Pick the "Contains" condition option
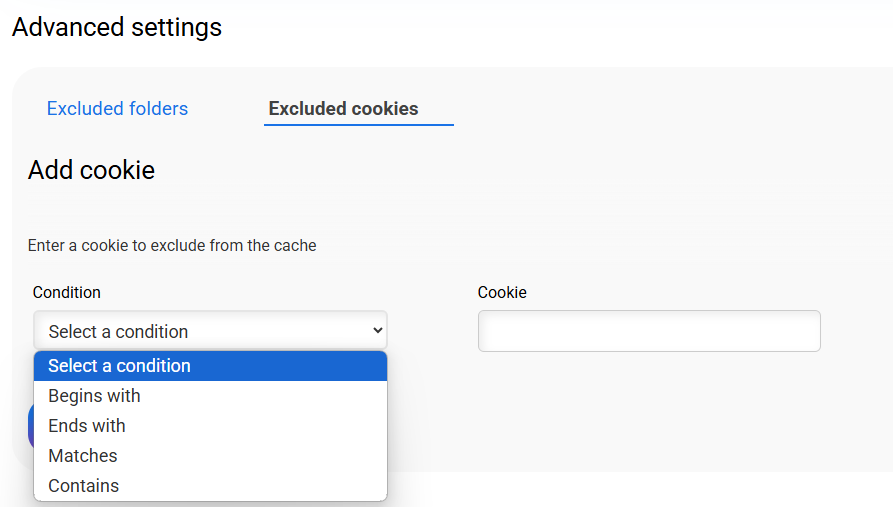The width and height of the screenshot is (893, 507). pos(84,486)
